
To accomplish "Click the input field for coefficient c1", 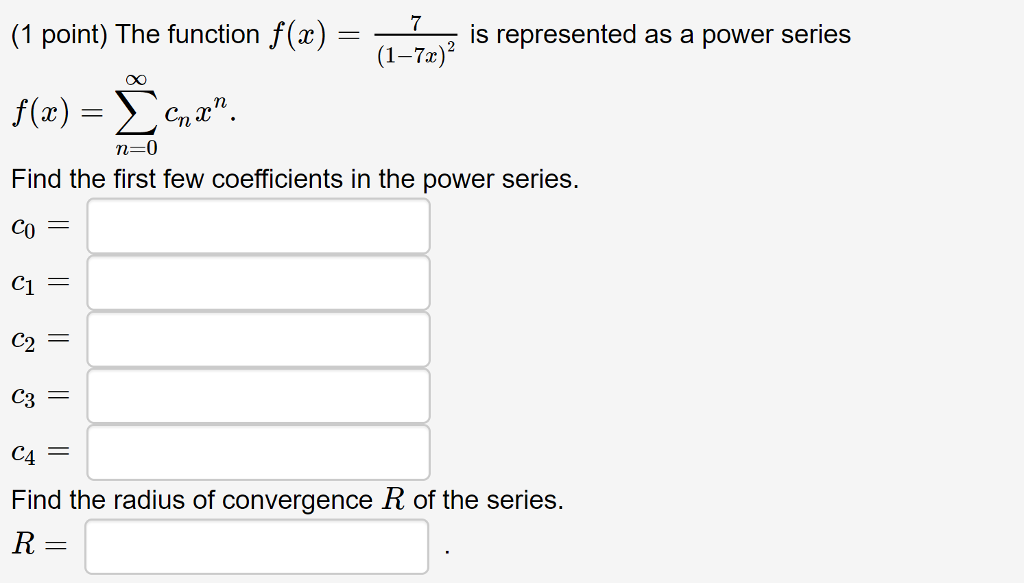I will pos(258,281).
